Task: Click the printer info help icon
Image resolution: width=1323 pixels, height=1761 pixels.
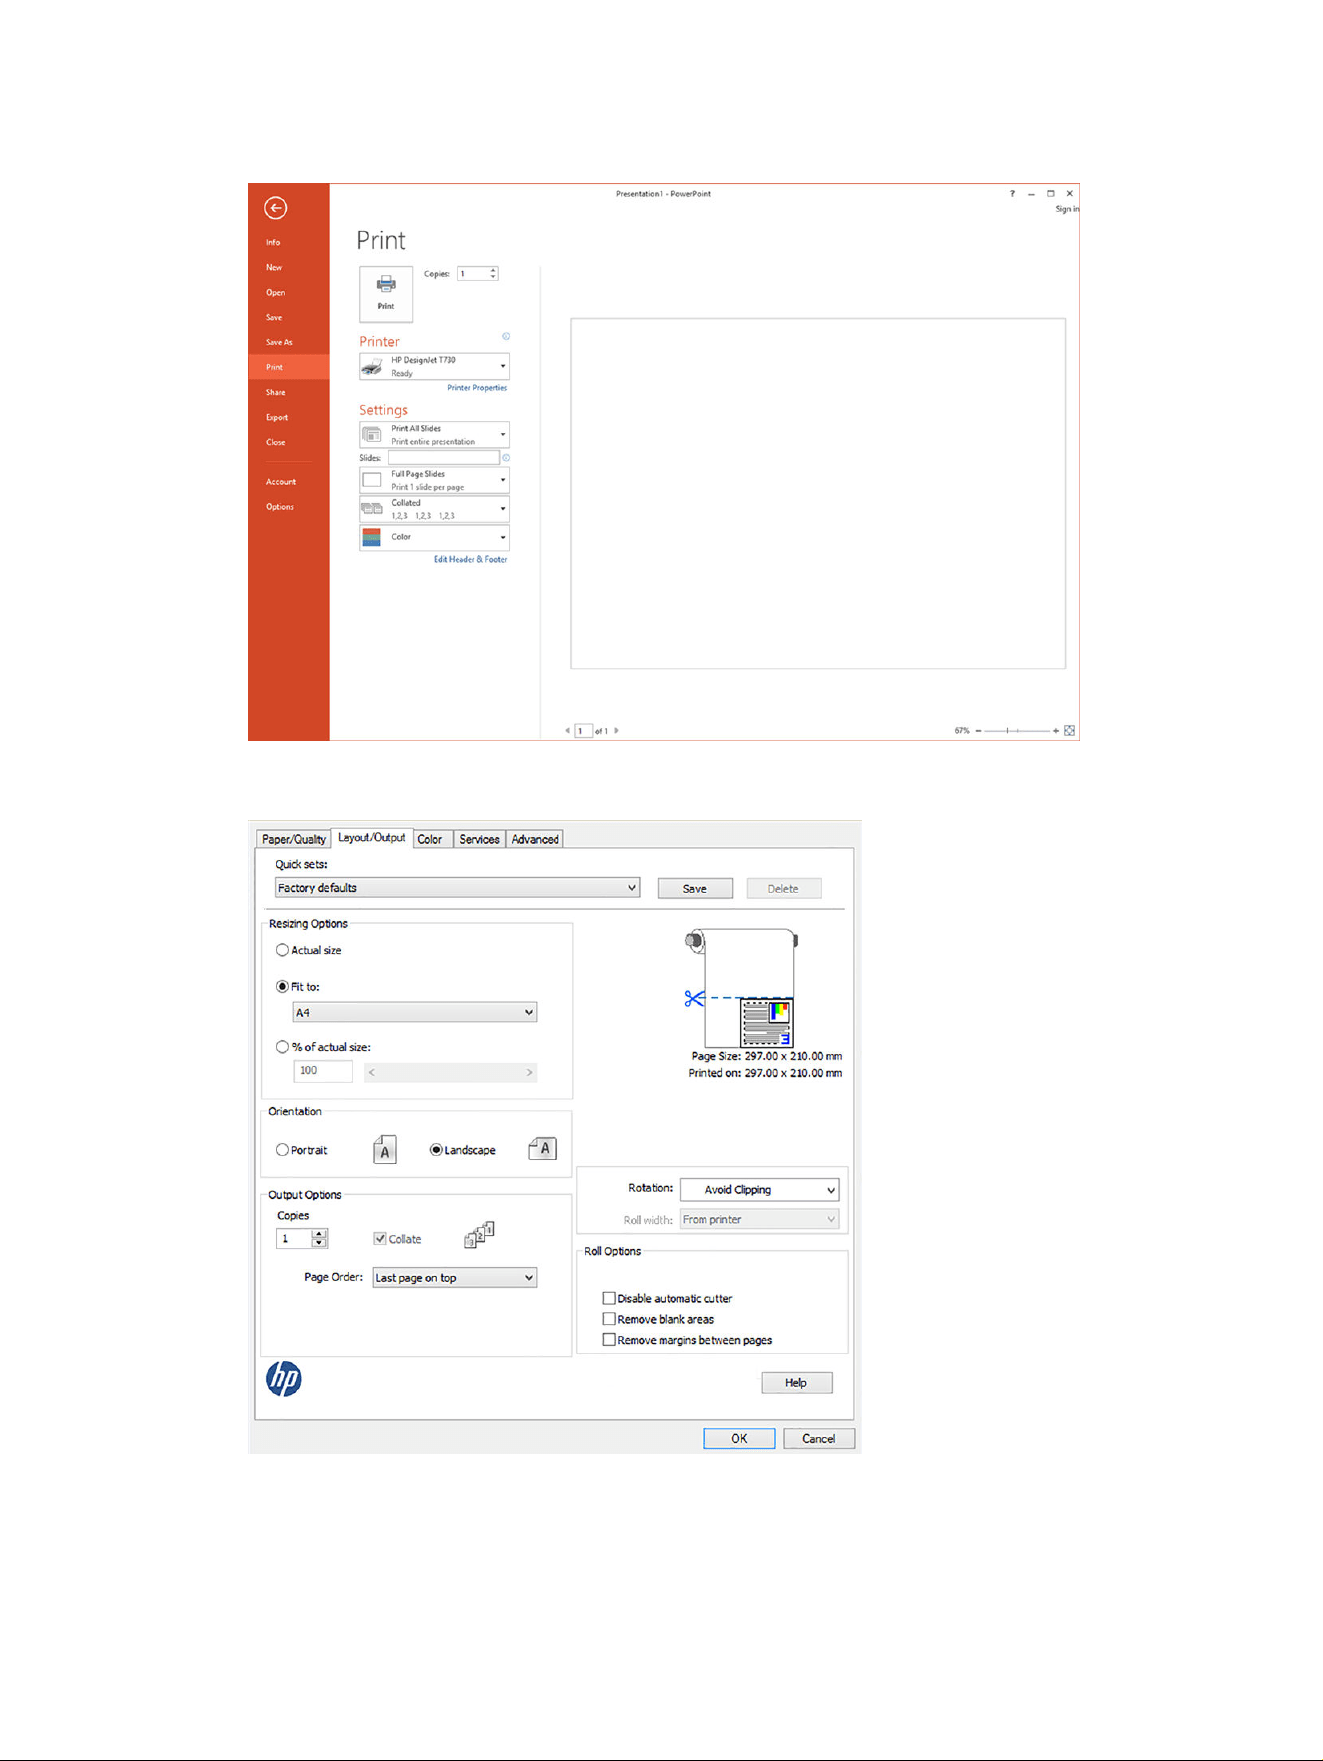Action: [506, 337]
